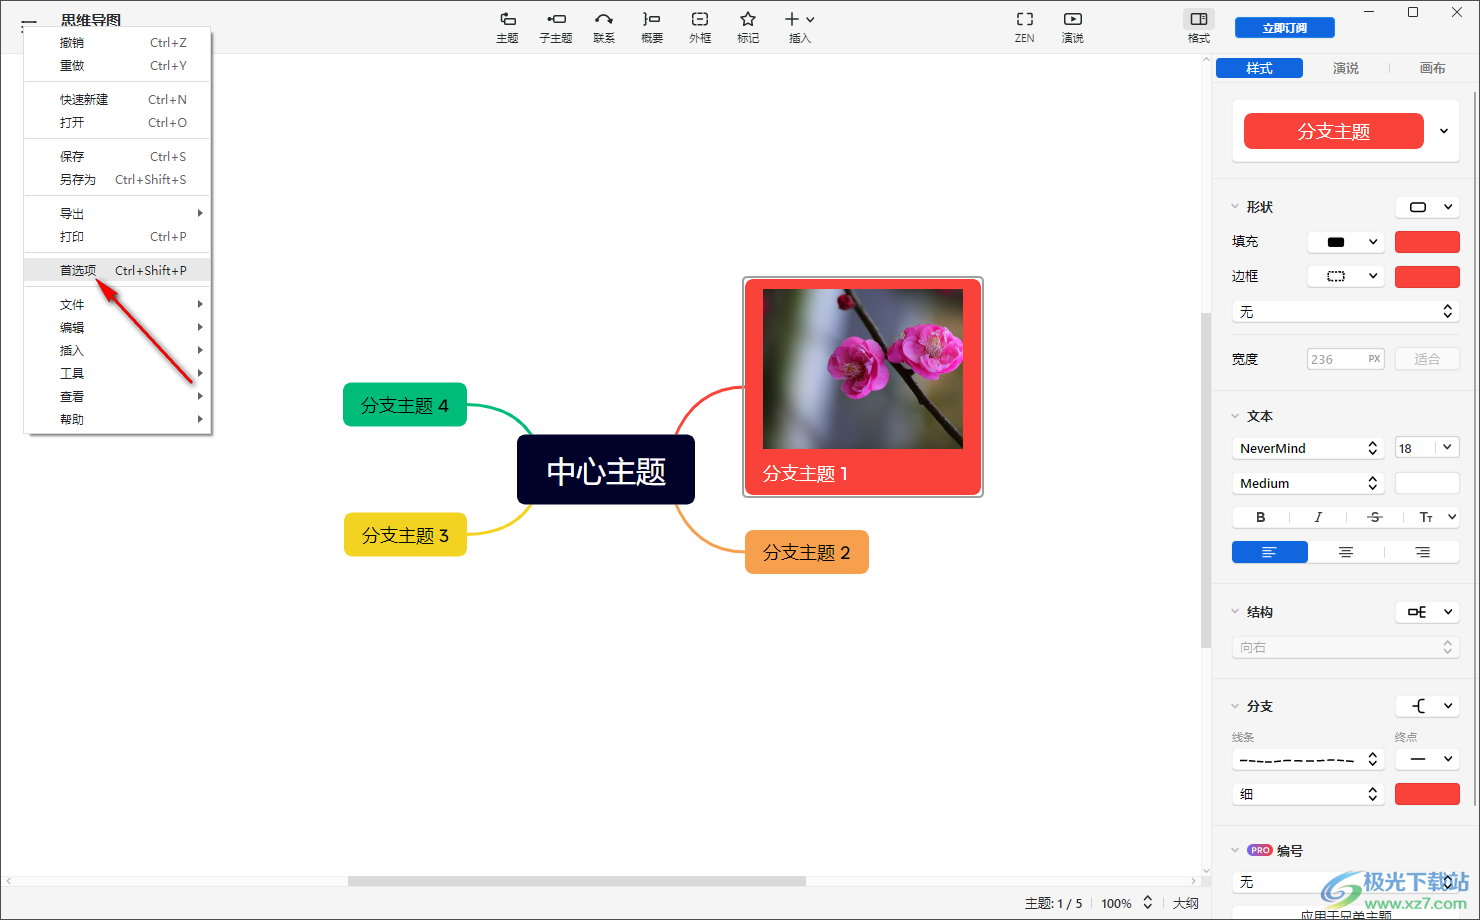
Task: Collapse the 文本 text section
Action: (x=1235, y=416)
